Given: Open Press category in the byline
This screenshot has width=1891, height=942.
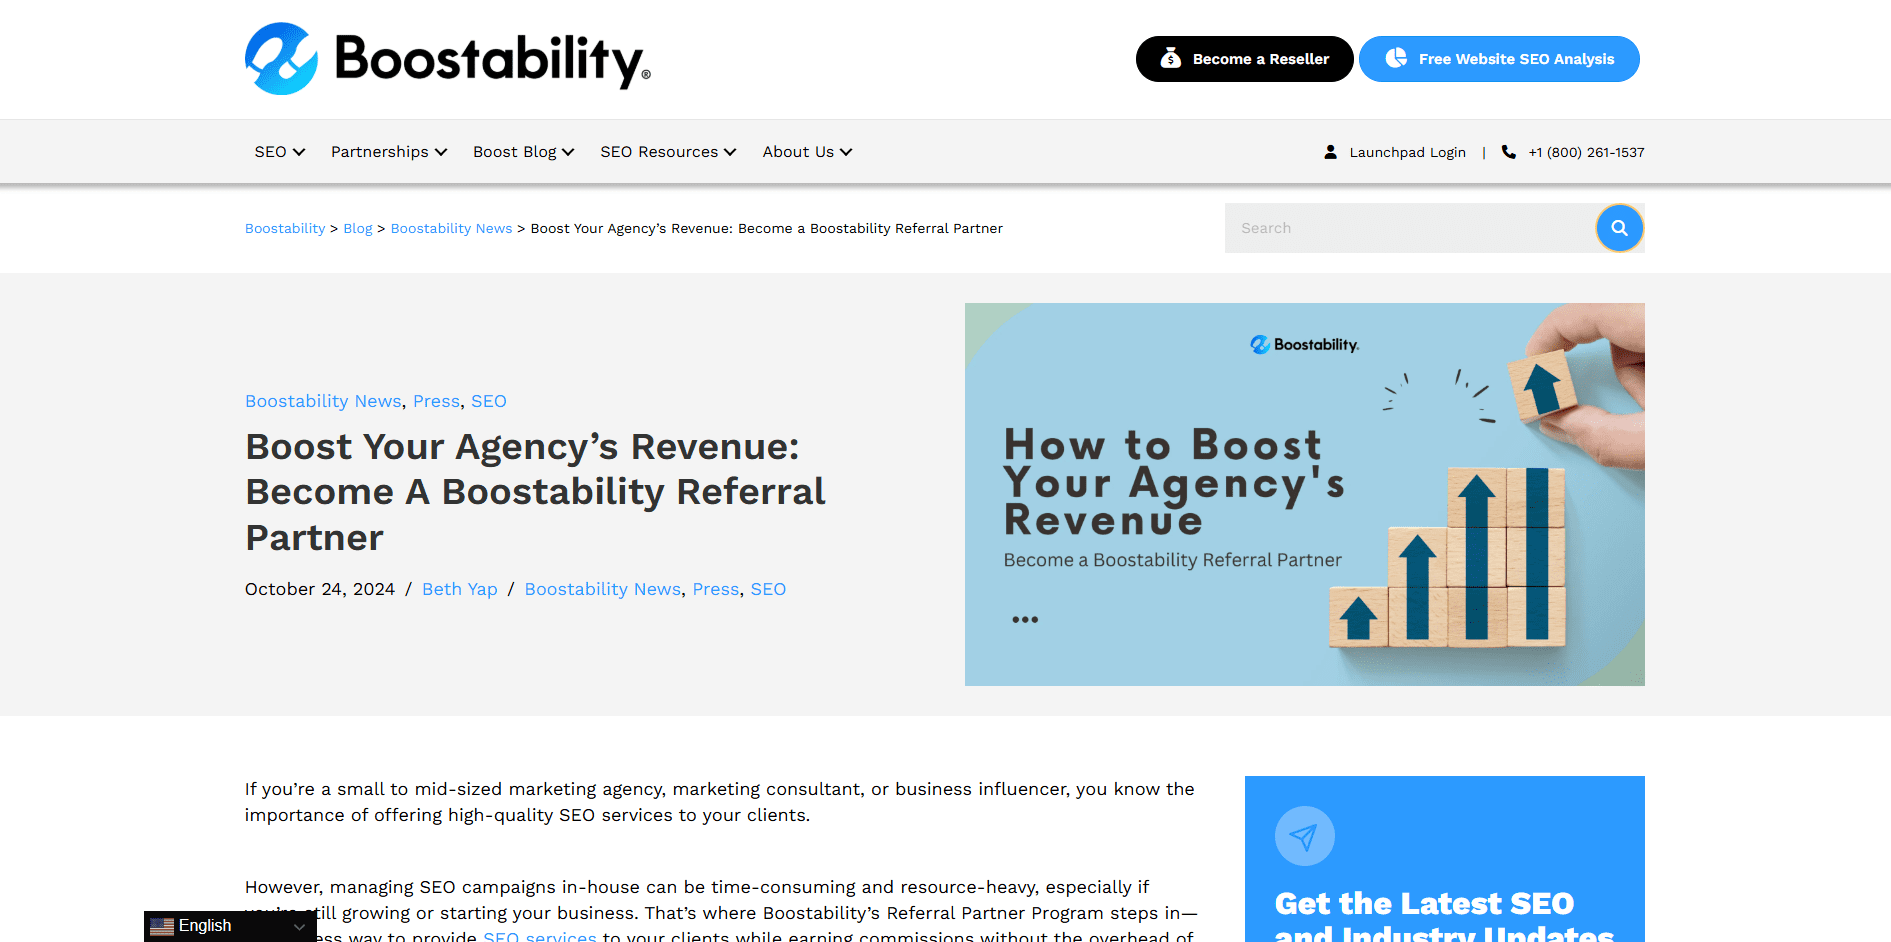Looking at the screenshot, I should 716,589.
